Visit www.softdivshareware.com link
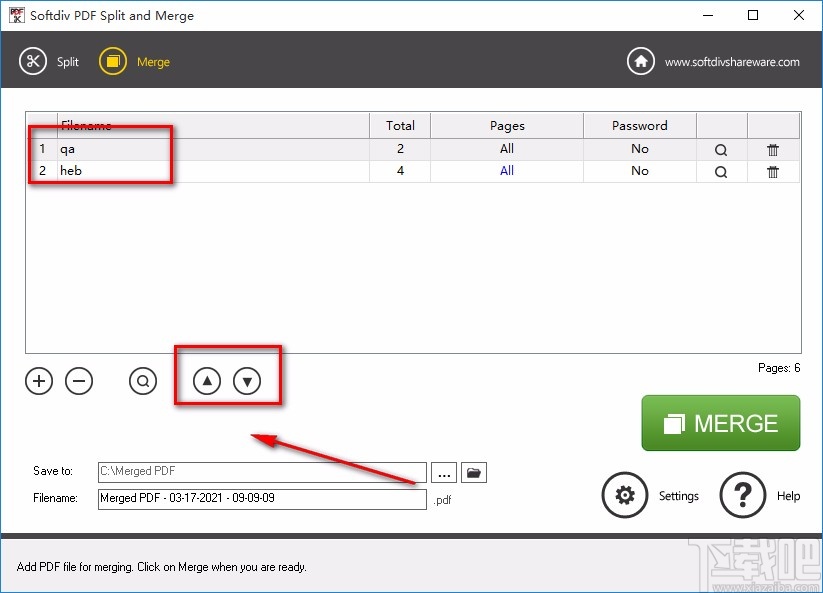Screen dimensions: 823x593 732,62
